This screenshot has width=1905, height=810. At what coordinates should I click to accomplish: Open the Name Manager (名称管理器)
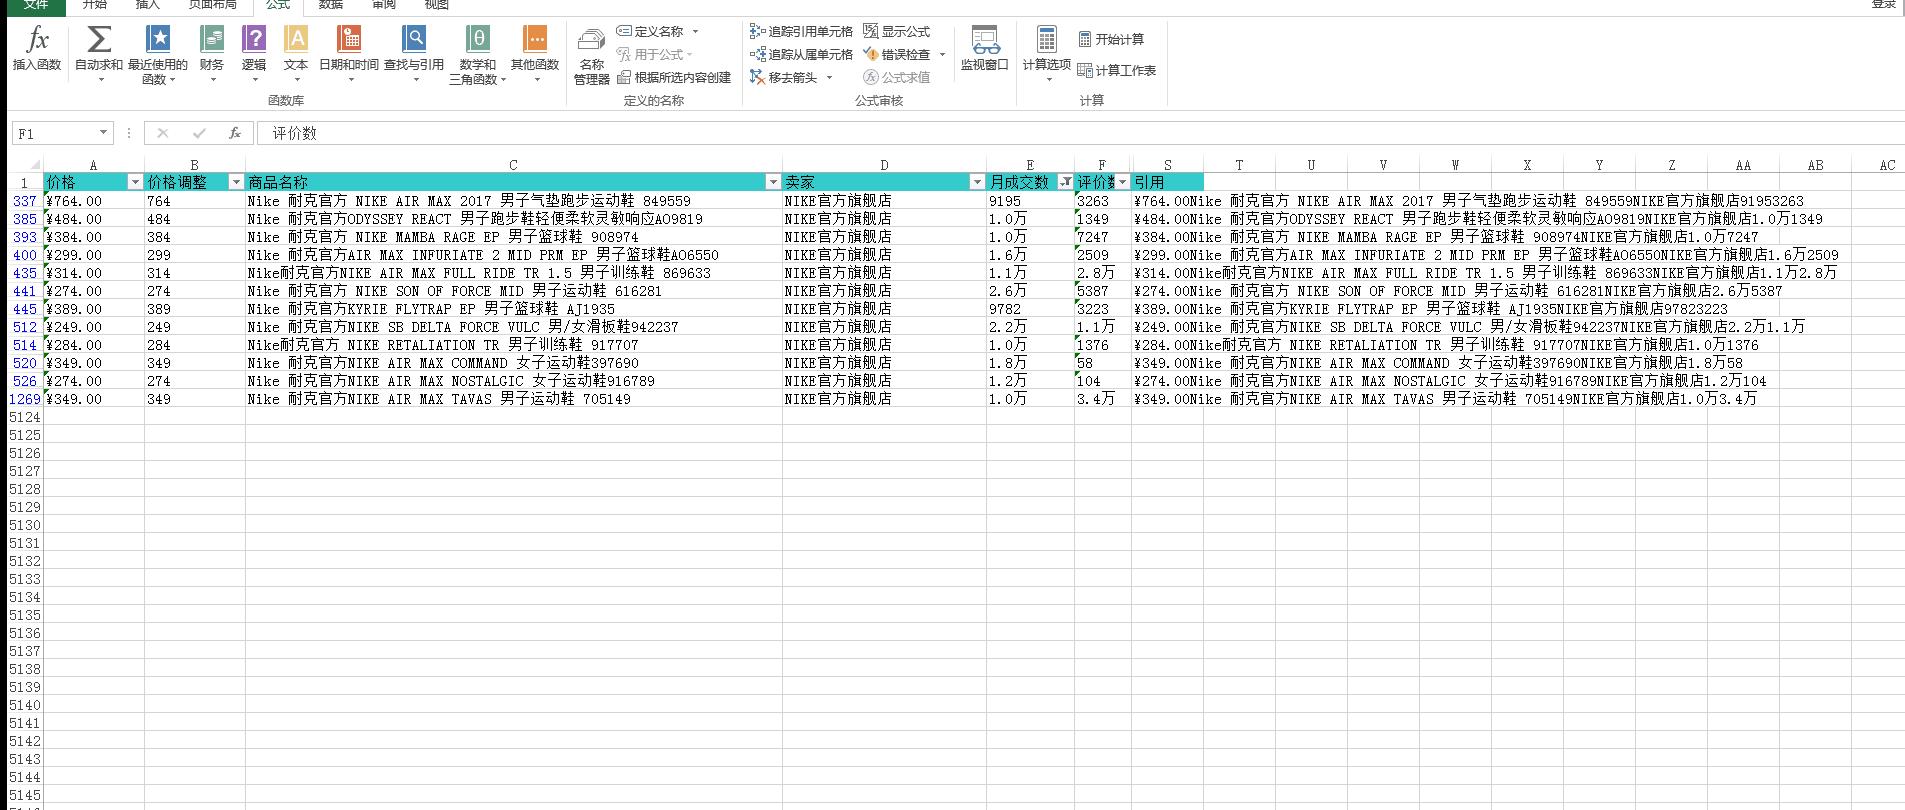592,56
